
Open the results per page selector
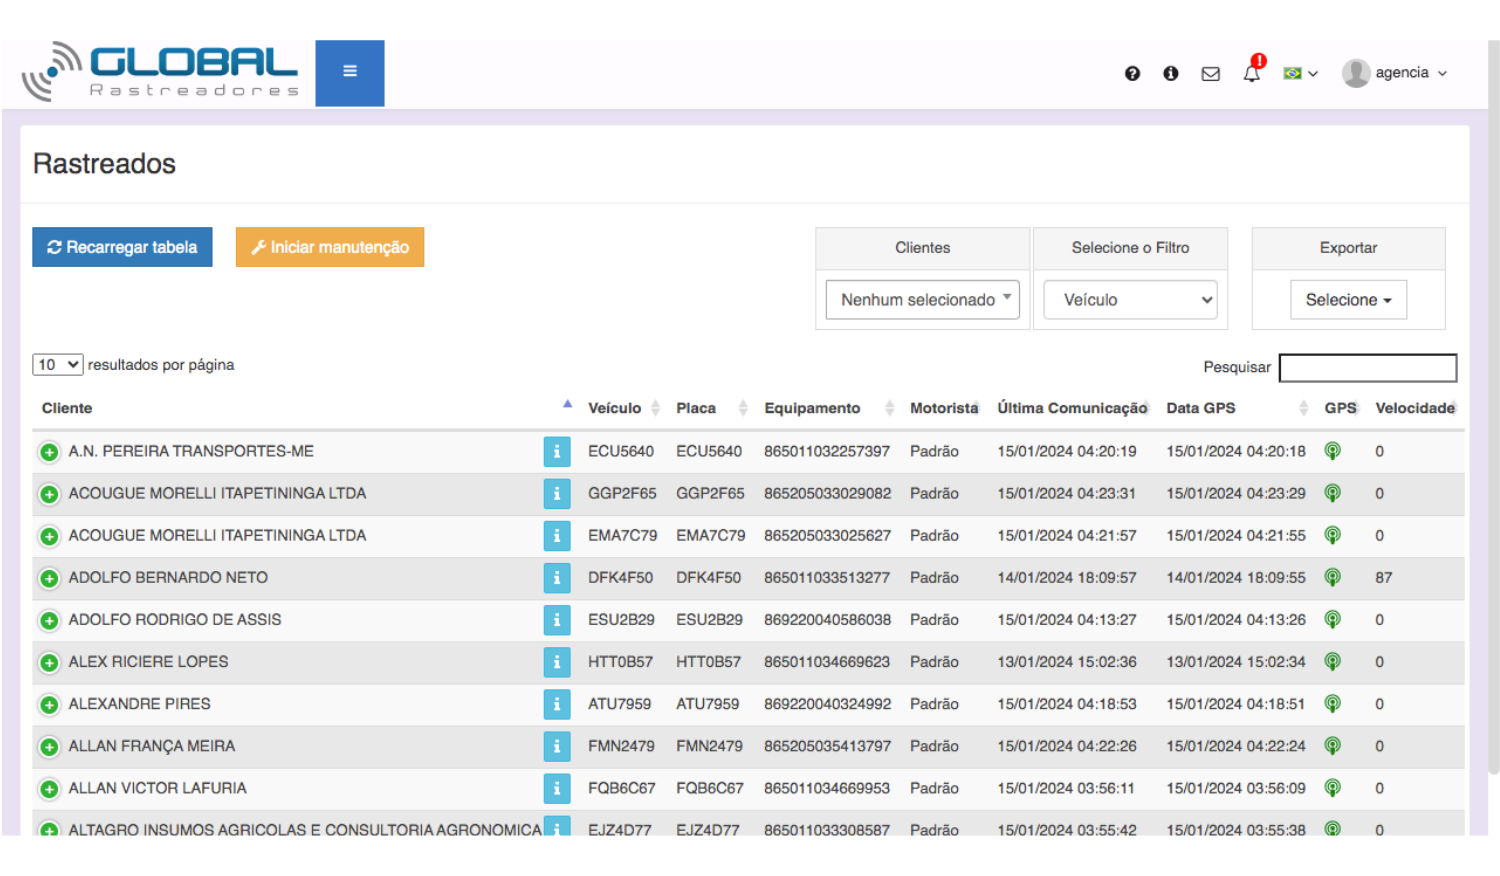pyautogui.click(x=57, y=365)
